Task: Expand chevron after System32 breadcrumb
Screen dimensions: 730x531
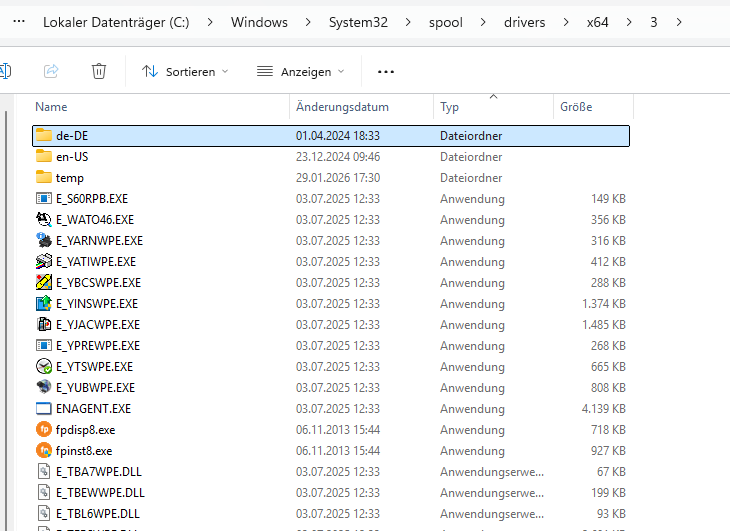Action: coord(408,22)
